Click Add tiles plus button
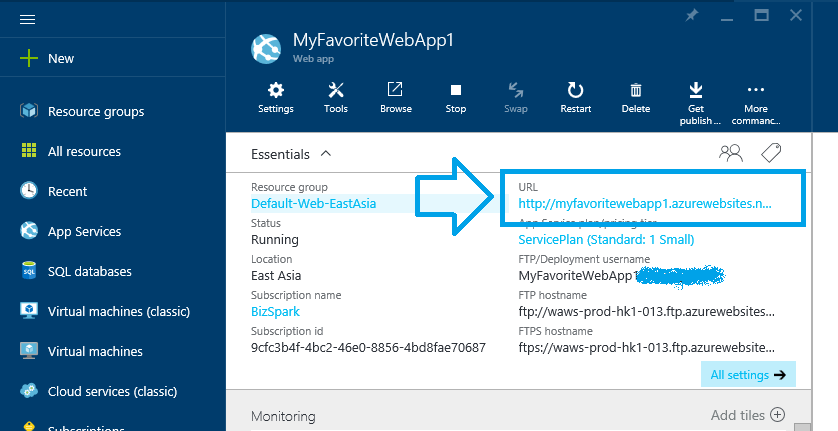This screenshot has height=431, width=838. click(778, 414)
